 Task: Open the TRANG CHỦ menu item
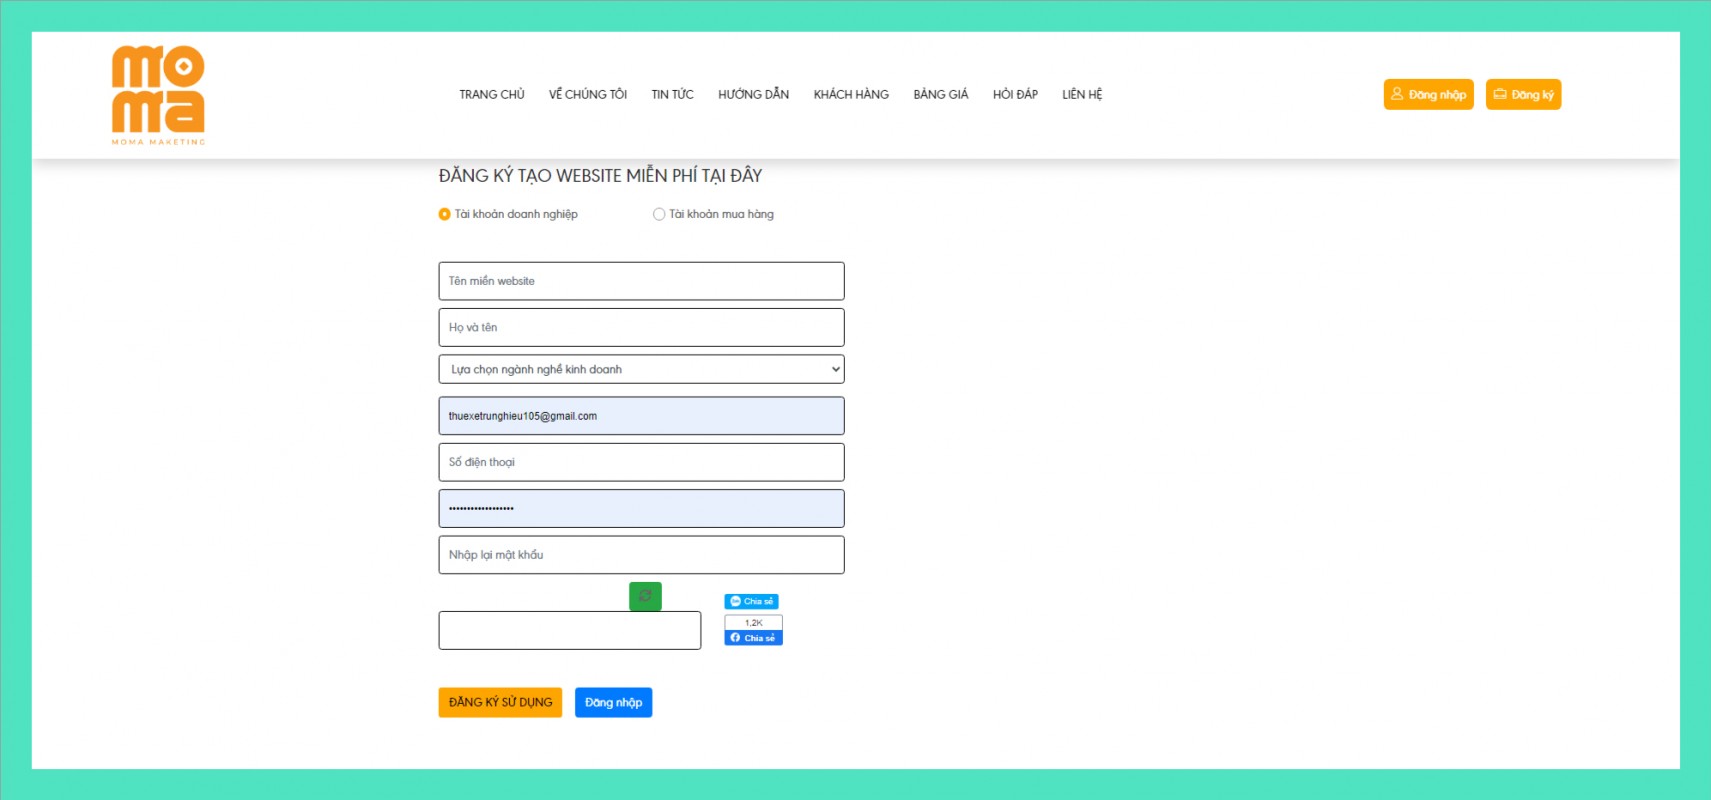(492, 94)
